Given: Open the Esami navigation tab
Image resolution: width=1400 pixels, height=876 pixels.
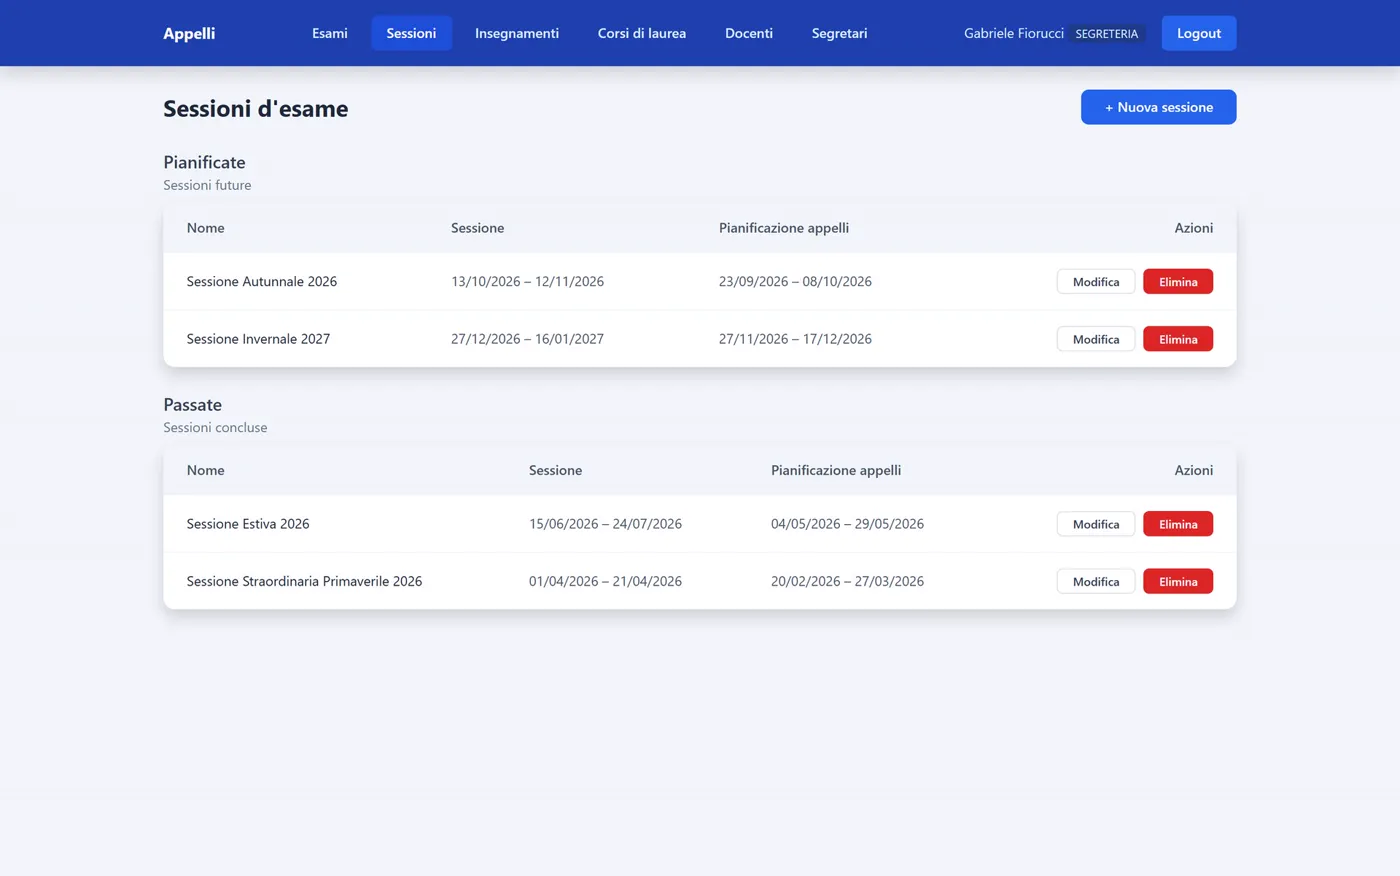Looking at the screenshot, I should [329, 33].
